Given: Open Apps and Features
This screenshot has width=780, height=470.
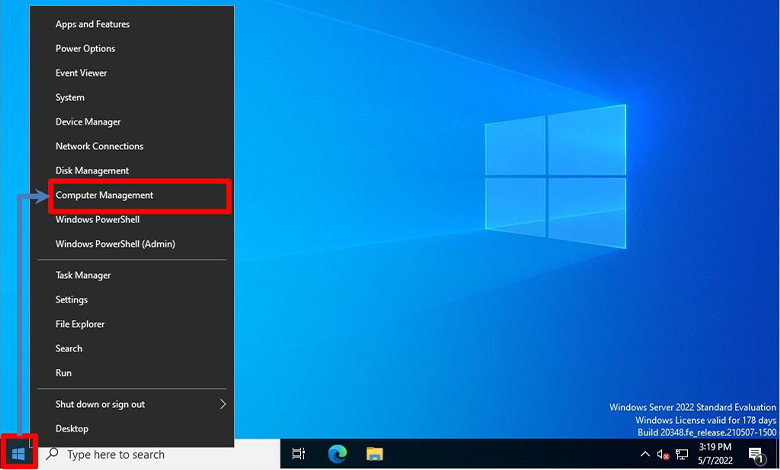Looking at the screenshot, I should pyautogui.click(x=132, y=24).
